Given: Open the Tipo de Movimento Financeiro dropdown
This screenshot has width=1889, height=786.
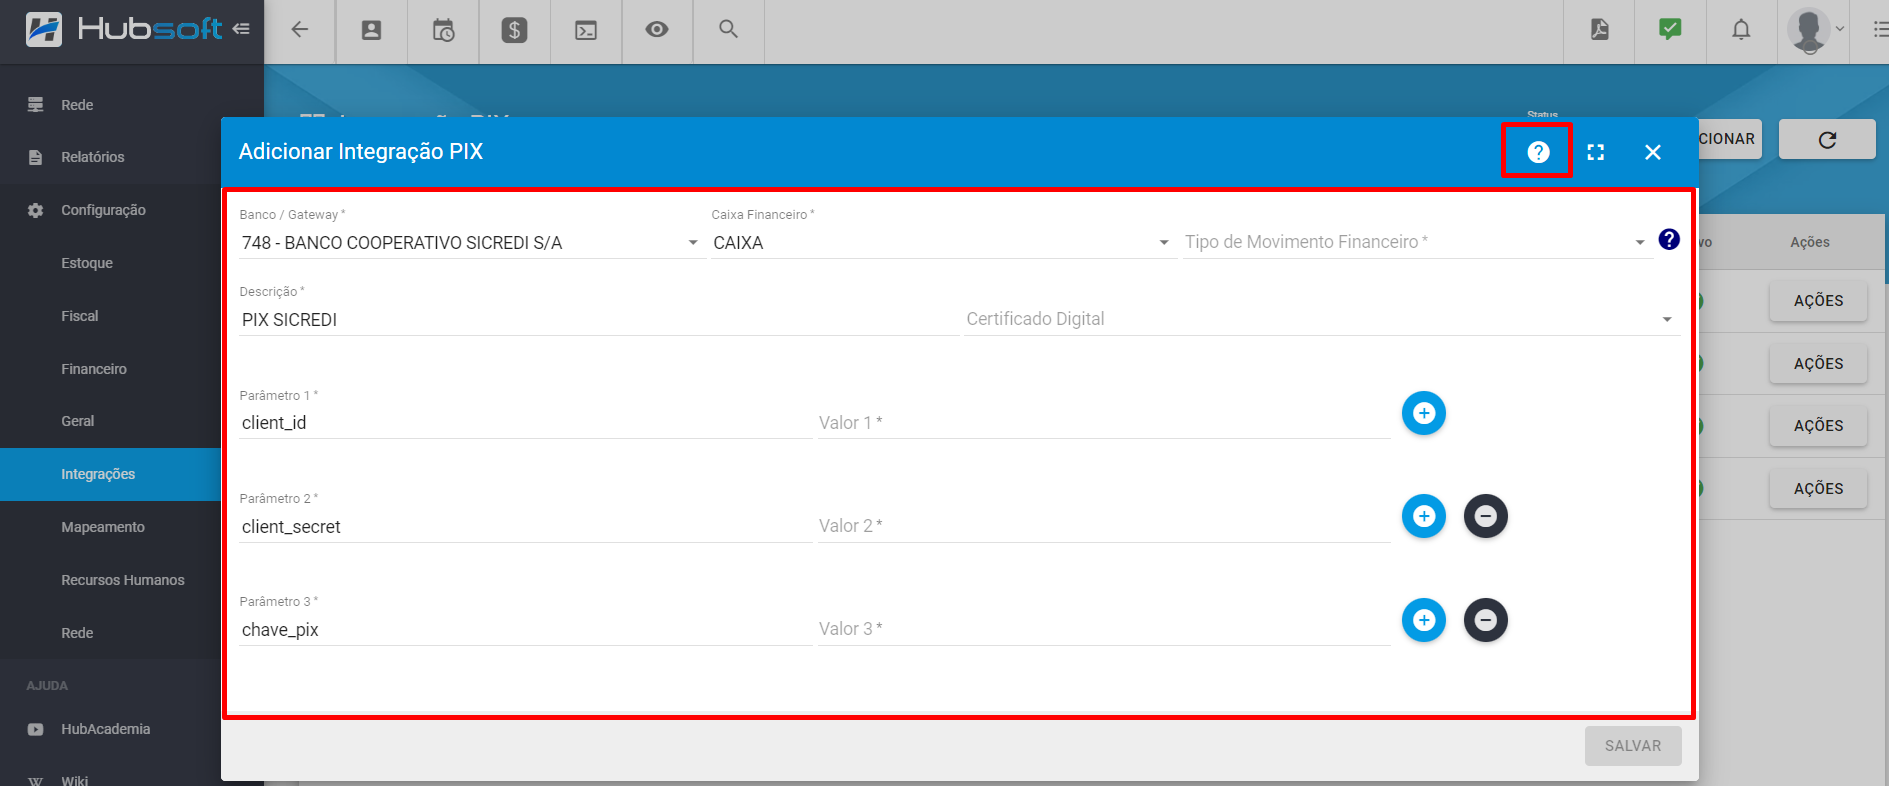Looking at the screenshot, I should 1416,242.
